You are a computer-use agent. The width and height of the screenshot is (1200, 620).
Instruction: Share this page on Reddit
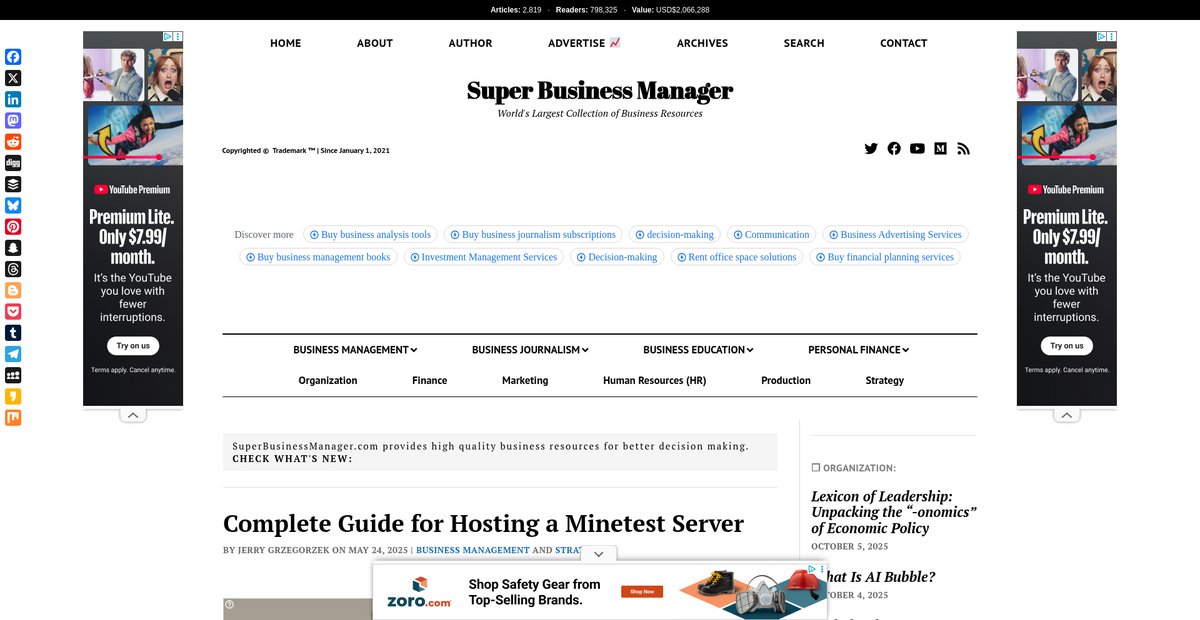[x=13, y=142]
